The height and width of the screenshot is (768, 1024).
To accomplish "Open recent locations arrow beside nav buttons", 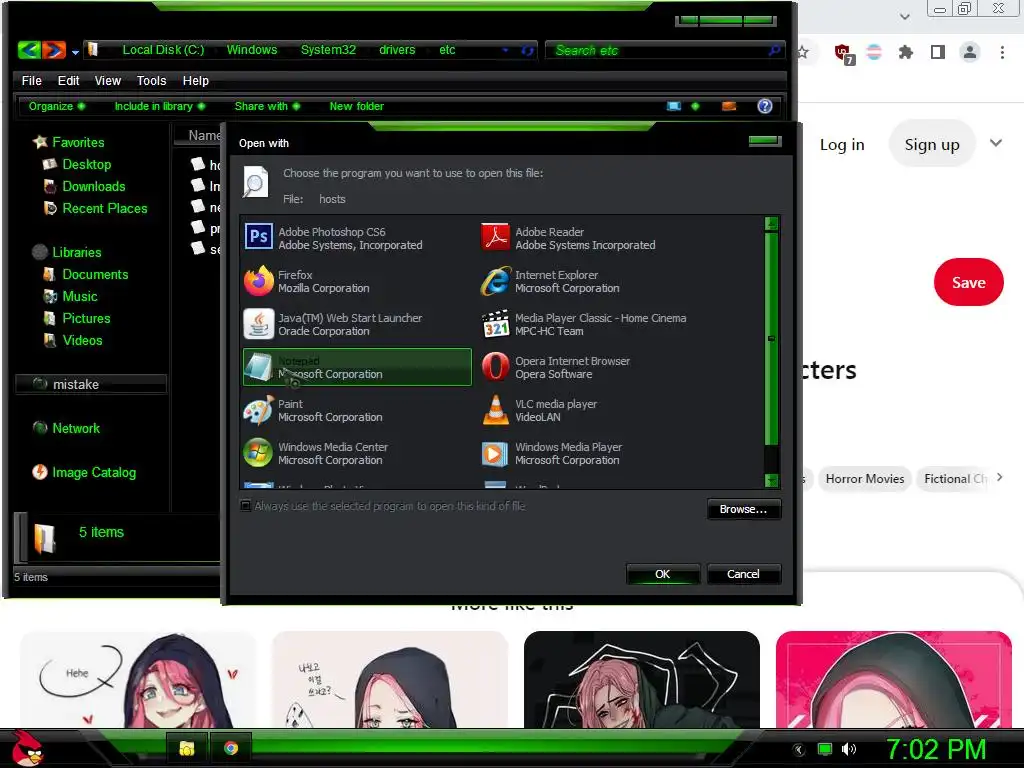I will click(x=75, y=52).
